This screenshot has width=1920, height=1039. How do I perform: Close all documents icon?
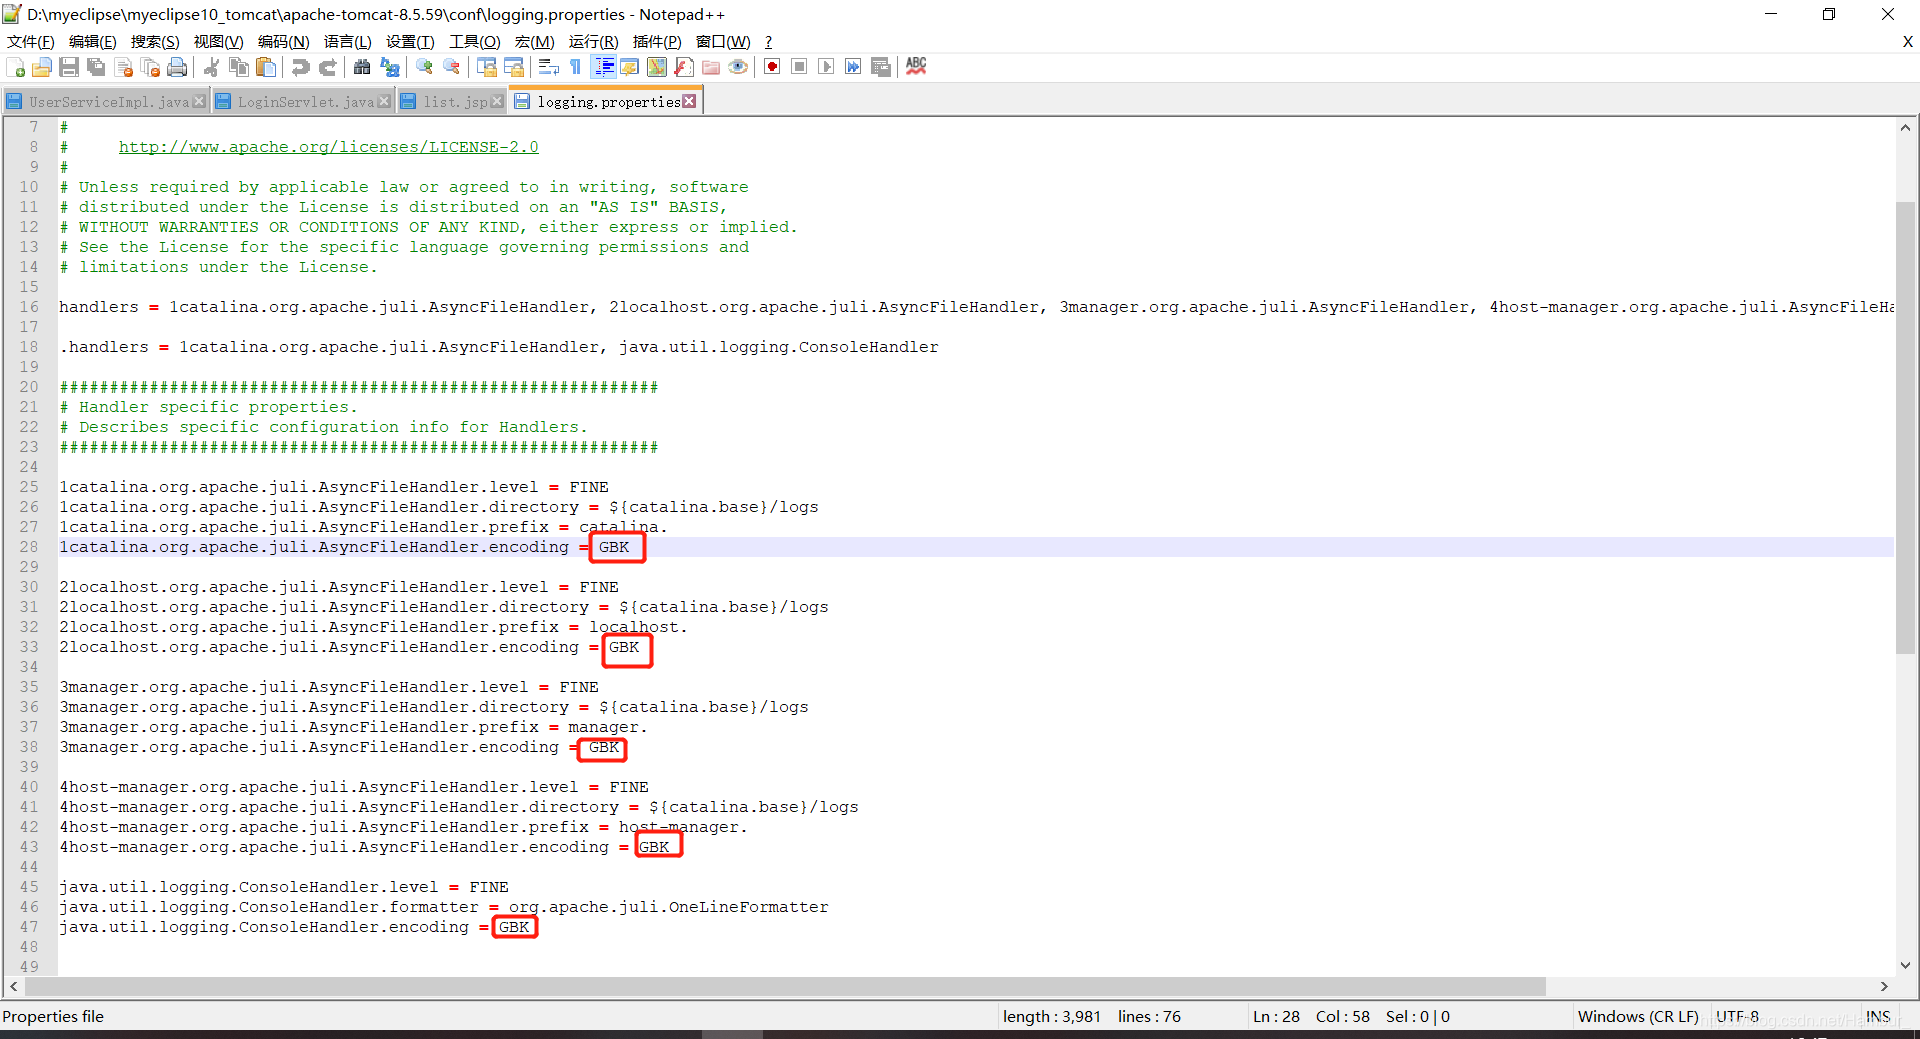[x=151, y=67]
